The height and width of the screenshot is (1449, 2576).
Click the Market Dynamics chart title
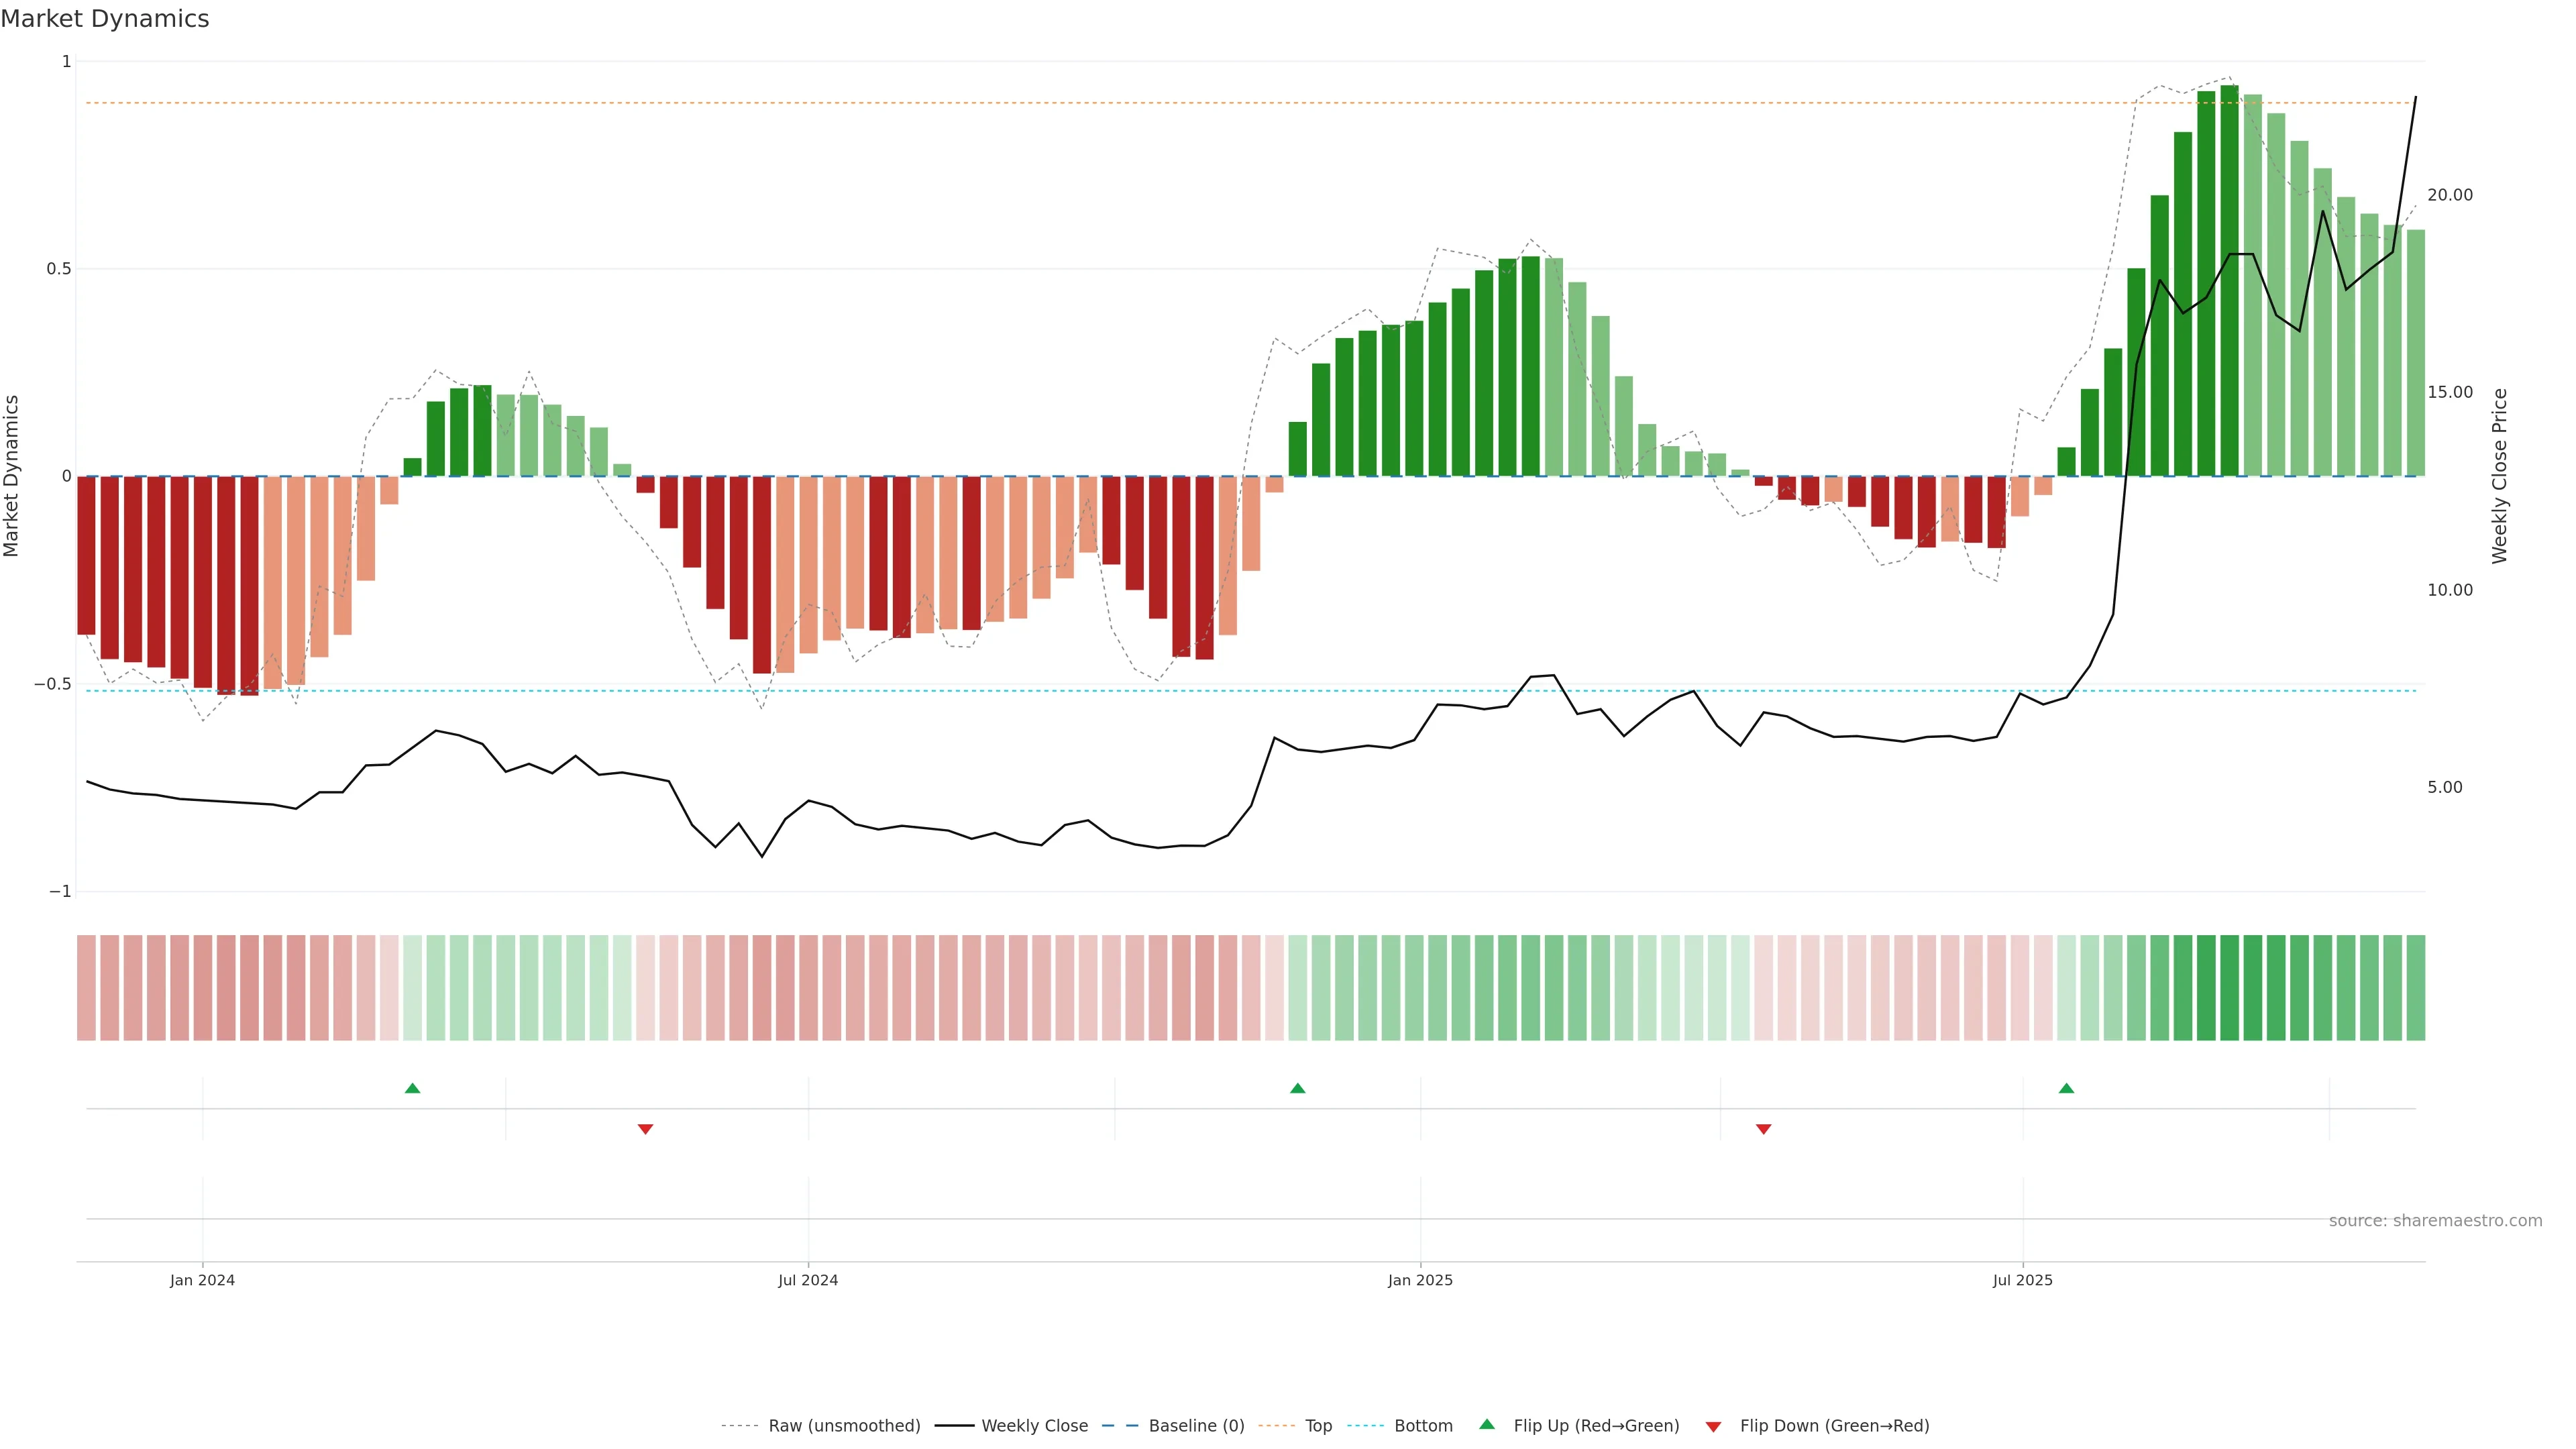(105, 19)
